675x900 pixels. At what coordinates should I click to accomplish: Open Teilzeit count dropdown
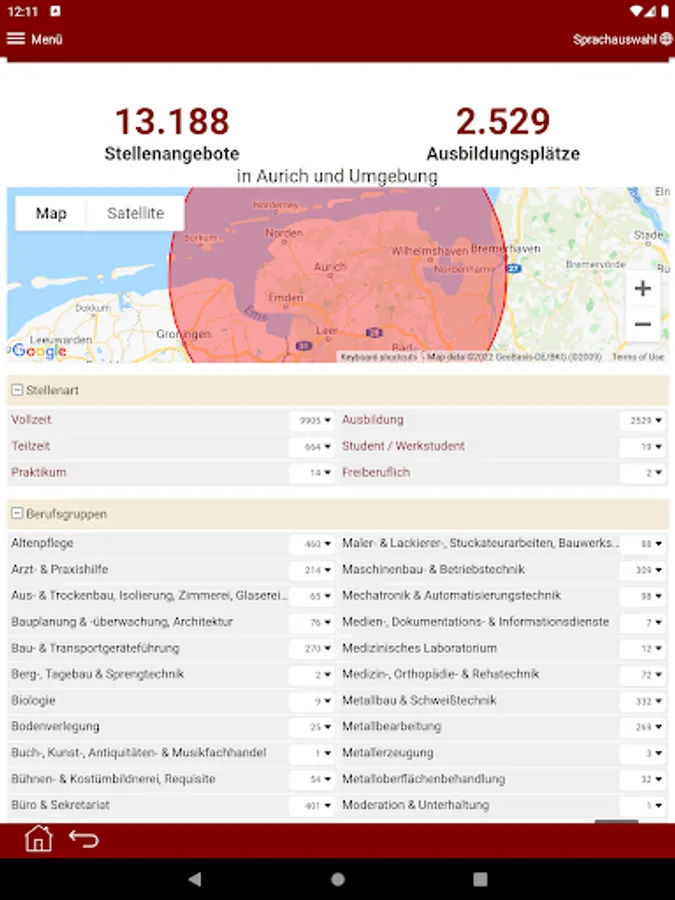click(x=312, y=447)
